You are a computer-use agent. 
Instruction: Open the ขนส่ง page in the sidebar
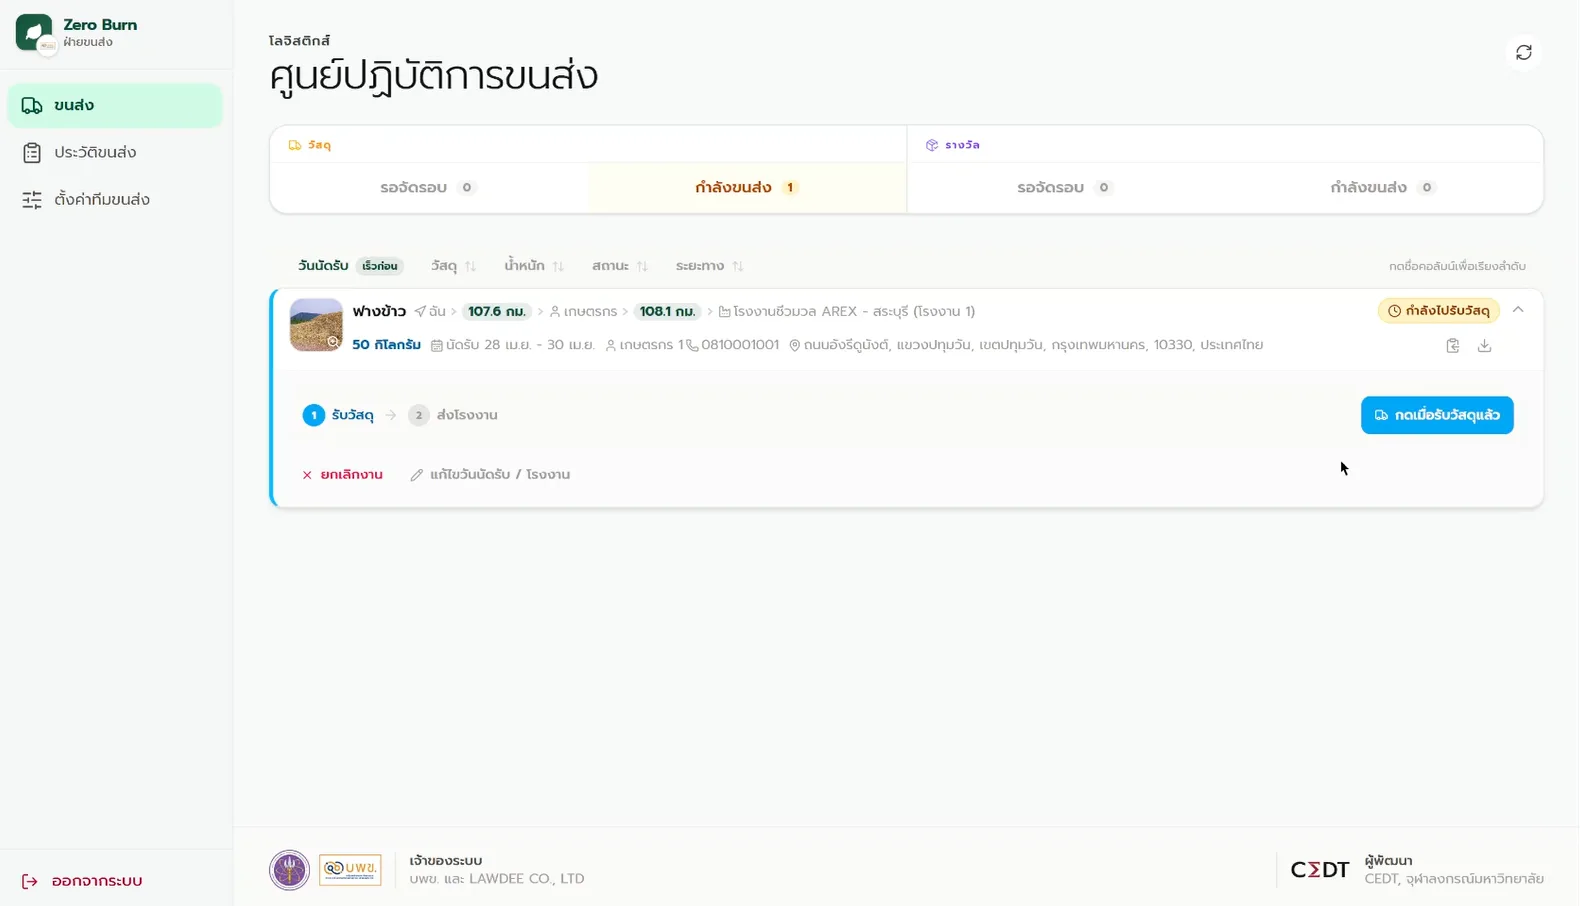click(115, 105)
